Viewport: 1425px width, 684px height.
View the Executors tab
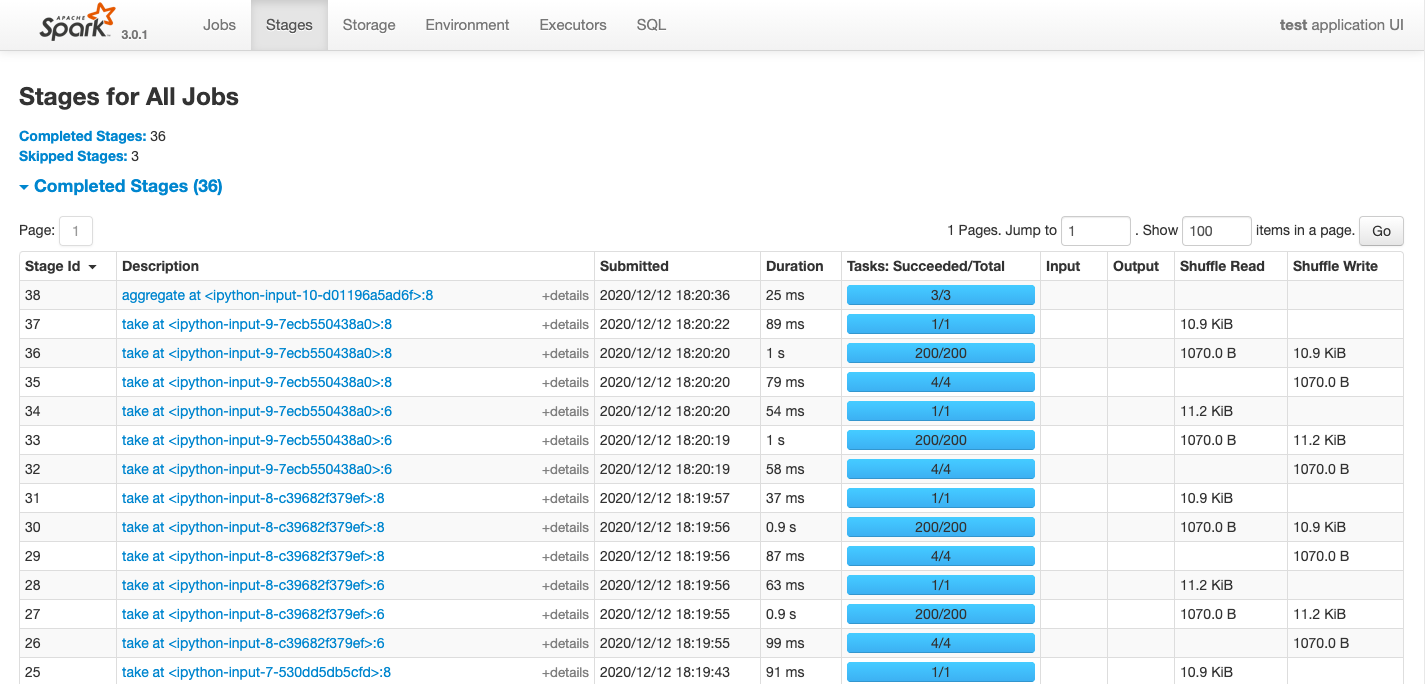[573, 25]
